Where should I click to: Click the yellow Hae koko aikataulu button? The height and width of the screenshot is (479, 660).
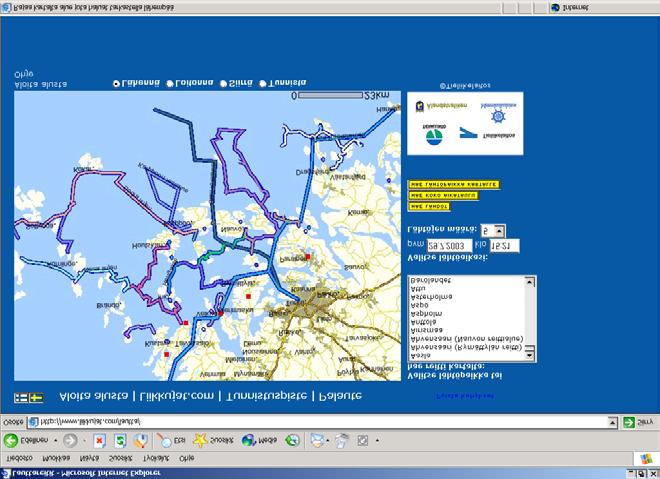click(443, 196)
